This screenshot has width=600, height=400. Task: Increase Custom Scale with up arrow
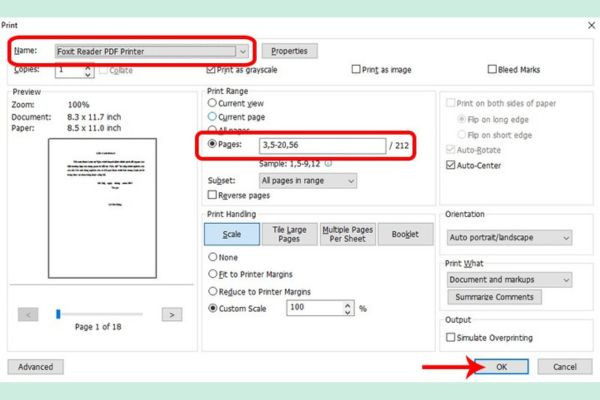(347, 305)
